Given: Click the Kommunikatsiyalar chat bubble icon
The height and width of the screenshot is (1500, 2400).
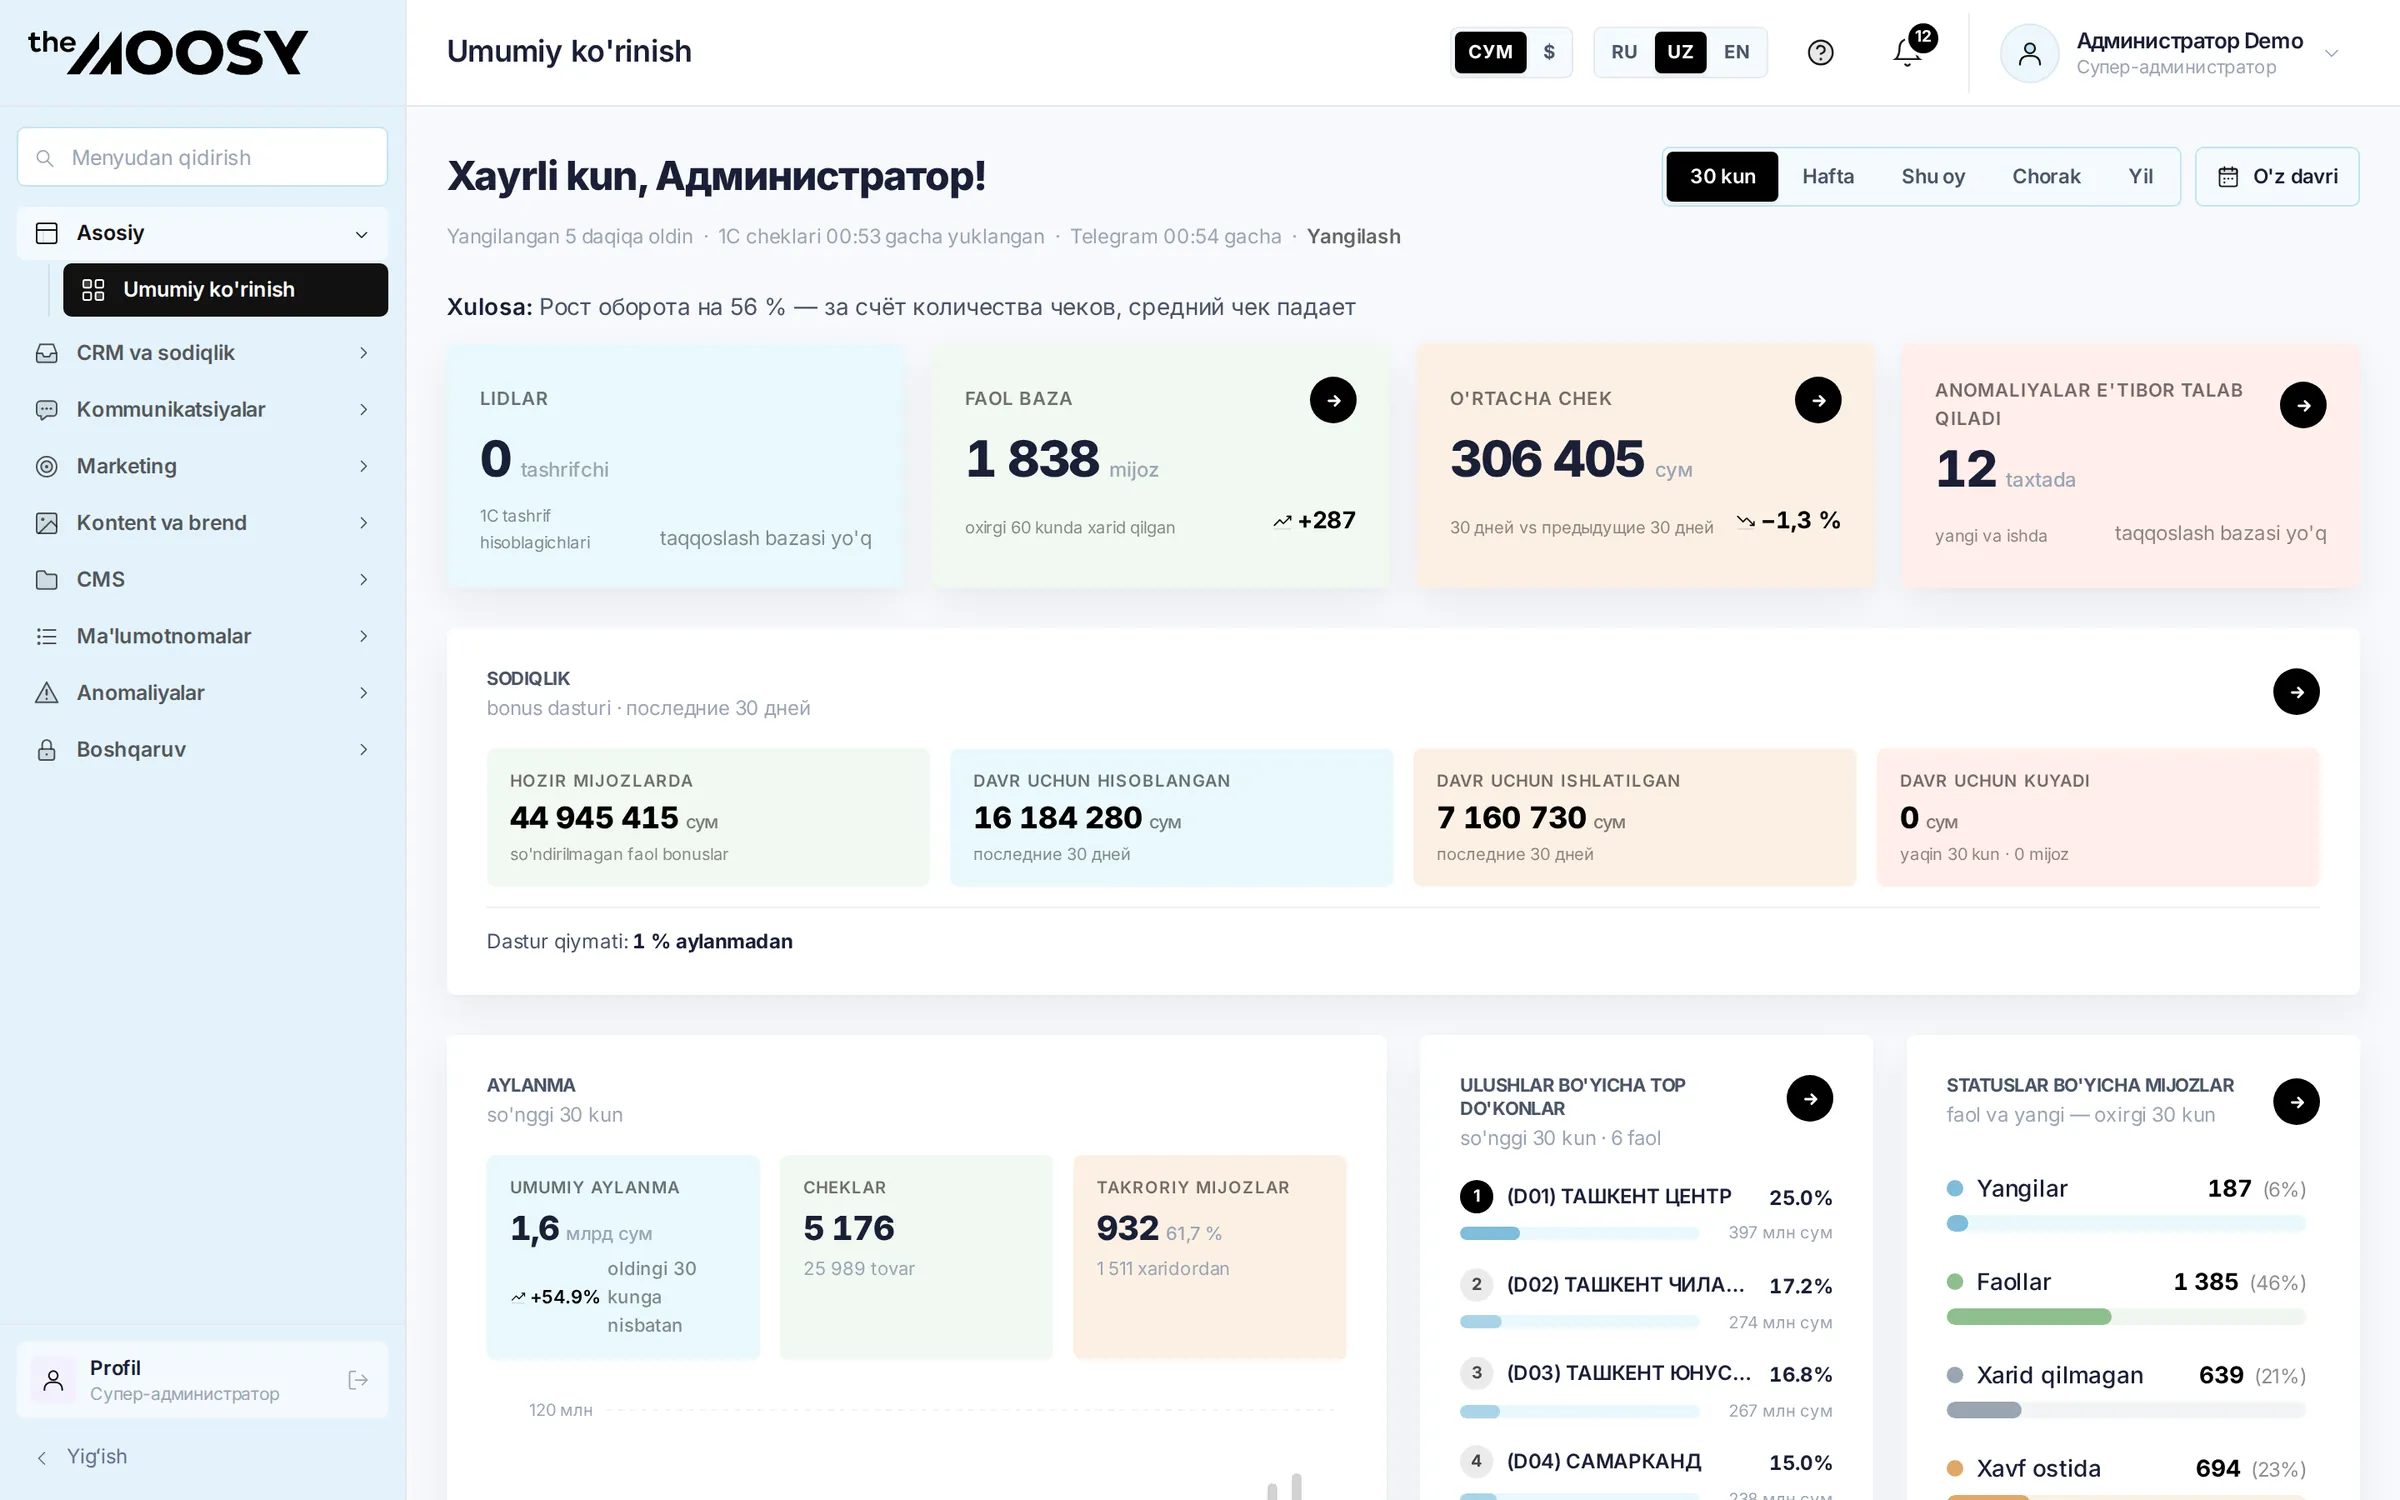Looking at the screenshot, I should click(x=47, y=410).
